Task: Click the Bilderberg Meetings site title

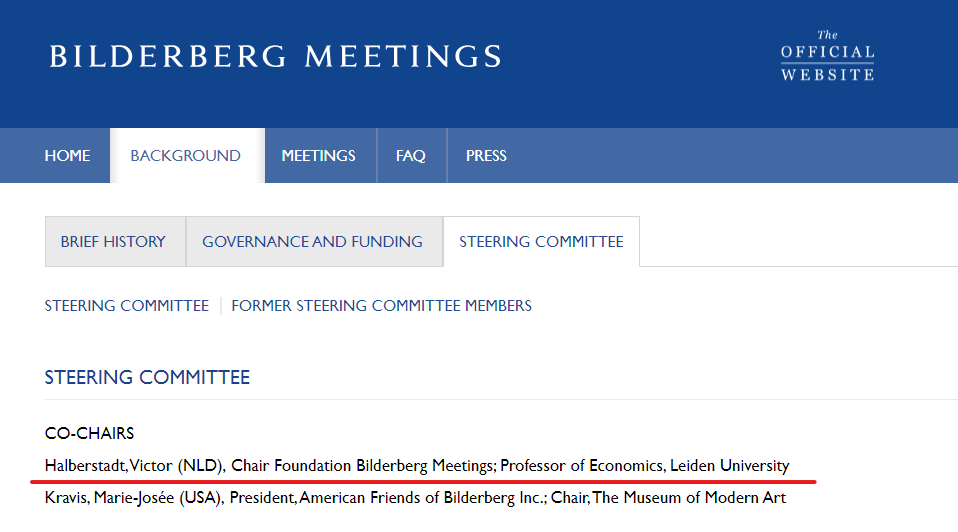Action: pyautogui.click(x=275, y=56)
